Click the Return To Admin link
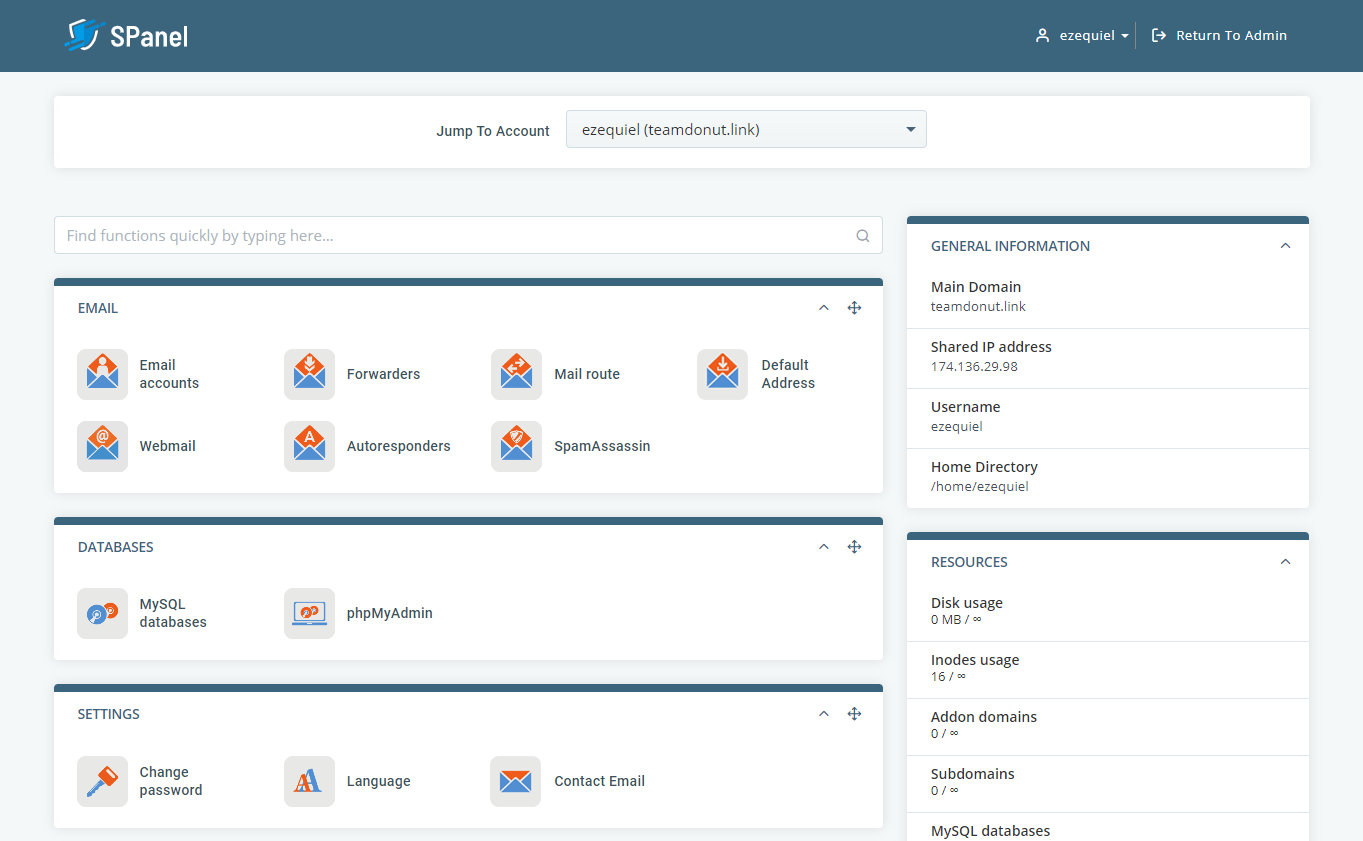Viewport: 1363px width, 841px height. point(1219,36)
